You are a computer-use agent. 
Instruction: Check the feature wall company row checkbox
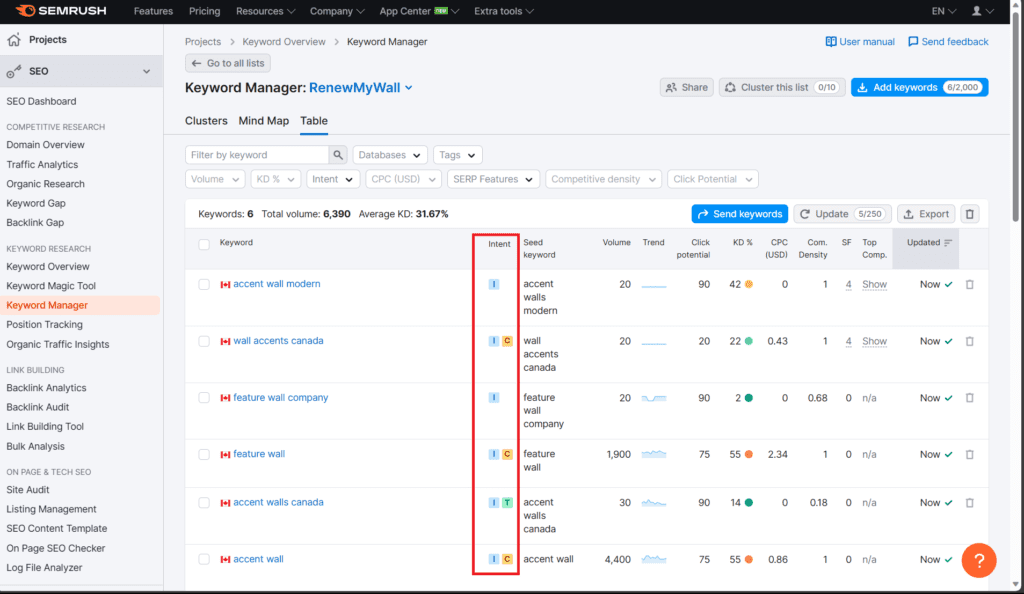point(204,398)
